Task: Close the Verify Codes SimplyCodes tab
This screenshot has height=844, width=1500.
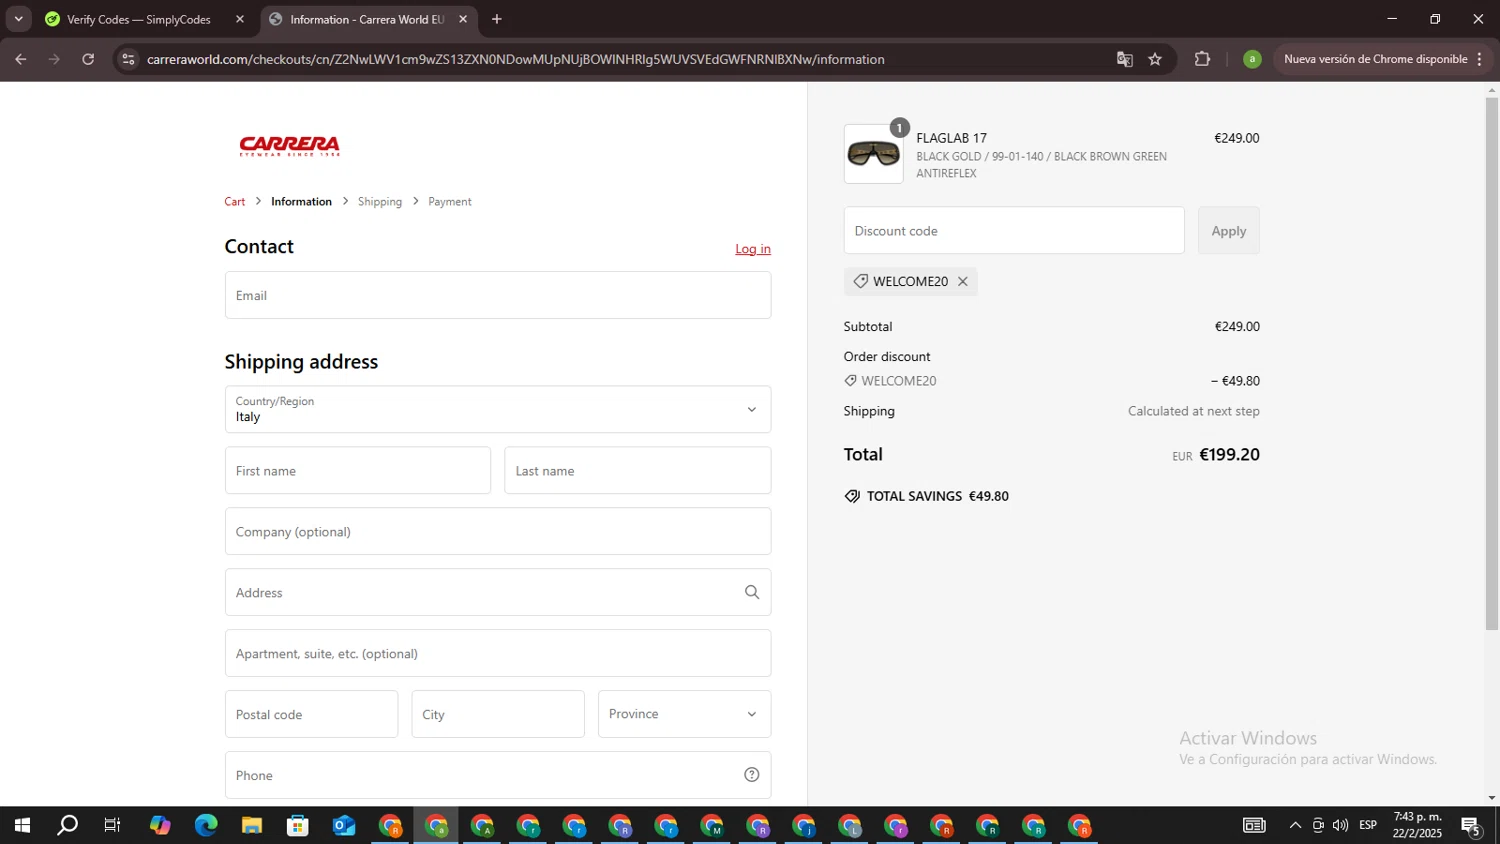Action: (x=240, y=19)
